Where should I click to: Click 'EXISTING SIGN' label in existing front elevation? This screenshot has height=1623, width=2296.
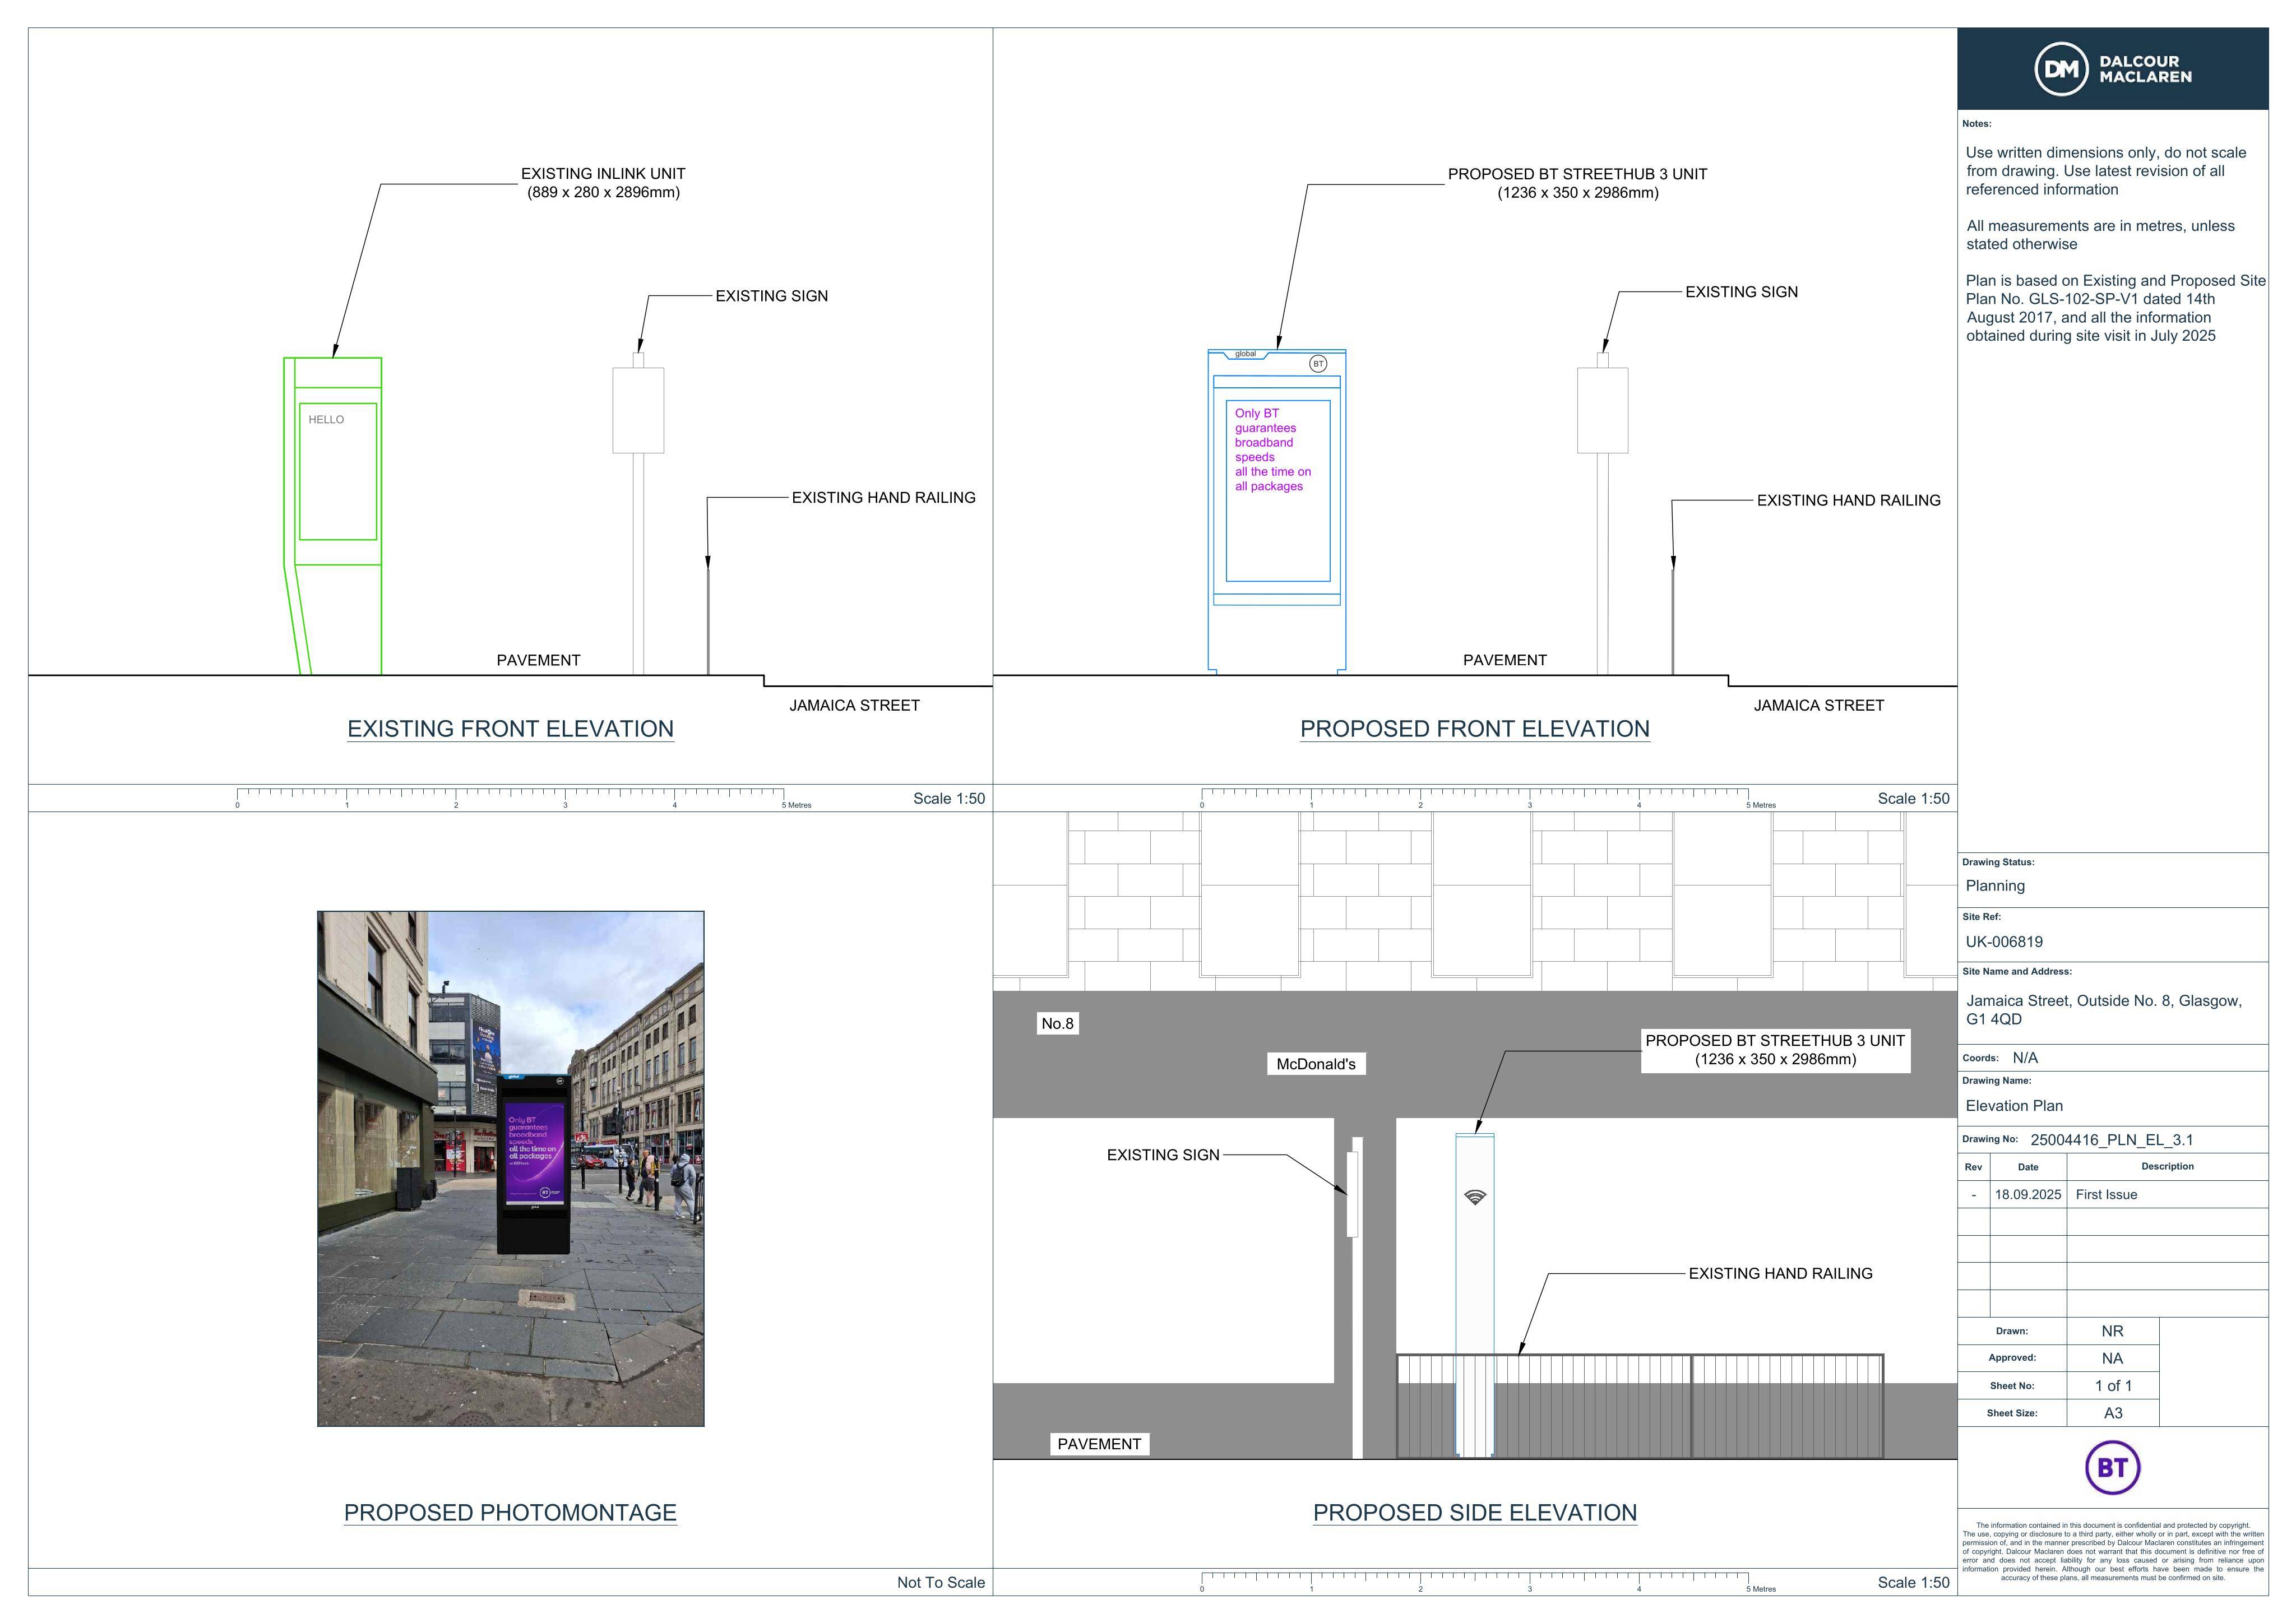pyautogui.click(x=771, y=296)
